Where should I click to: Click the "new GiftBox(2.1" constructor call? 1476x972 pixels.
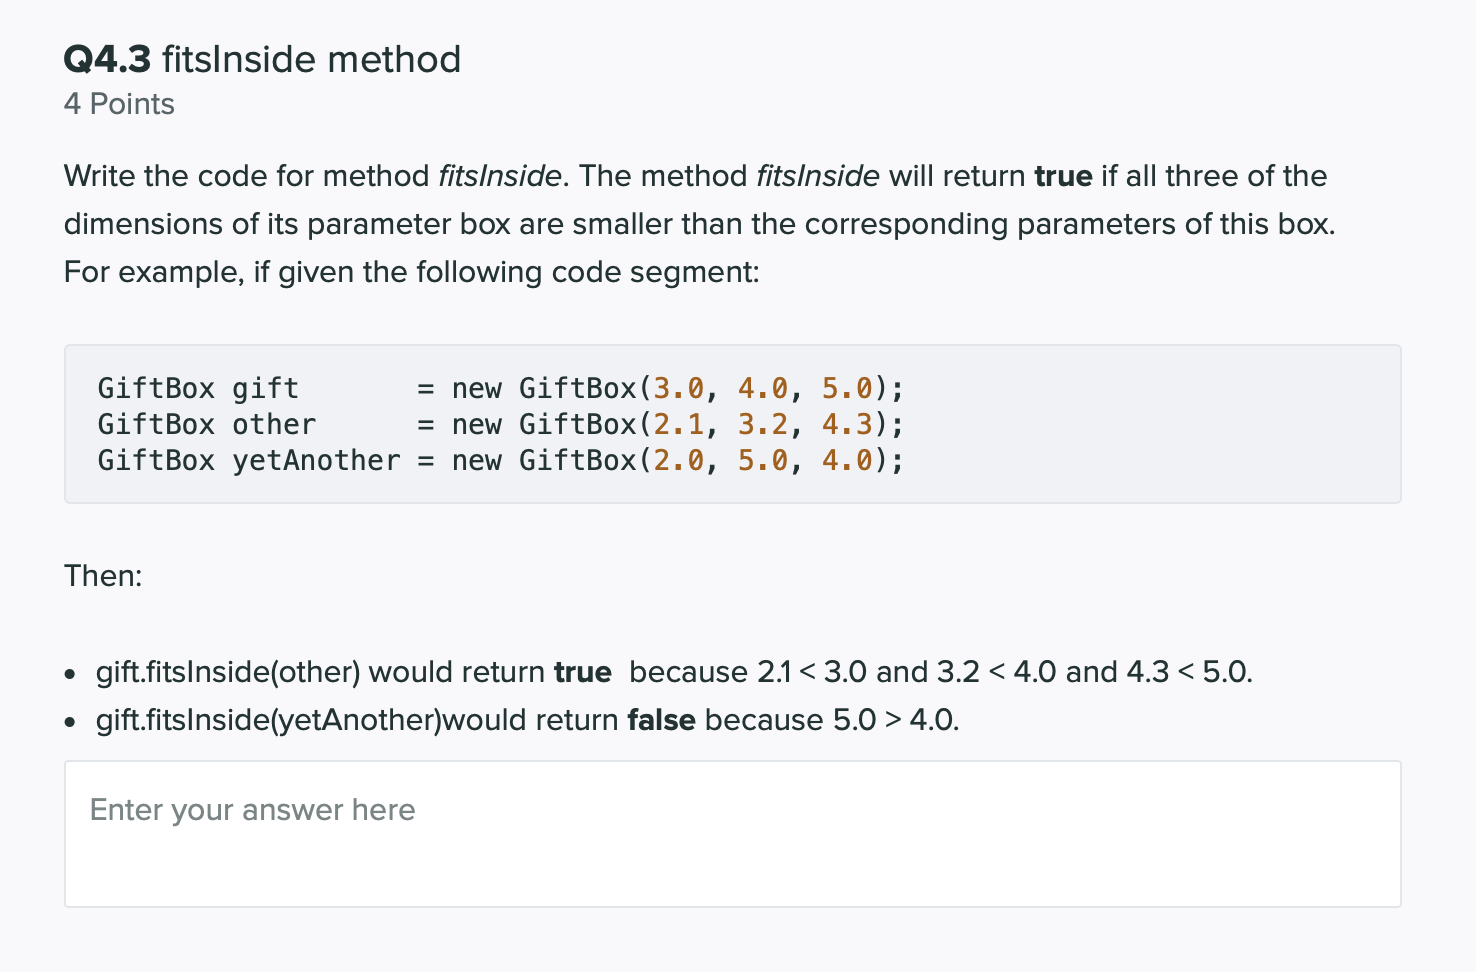[x=578, y=424]
